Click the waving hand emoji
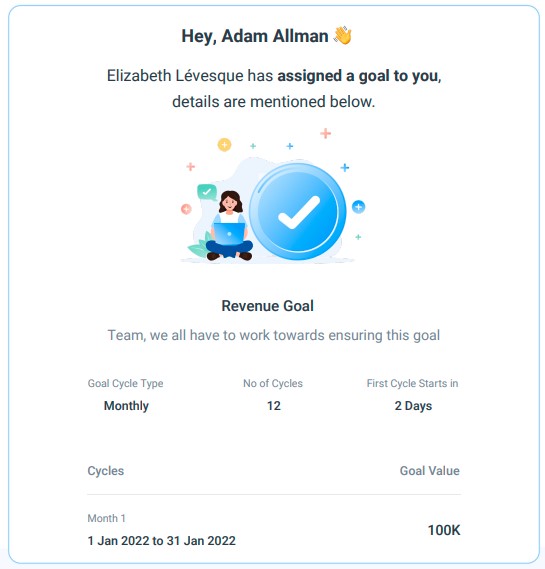 pos(343,36)
